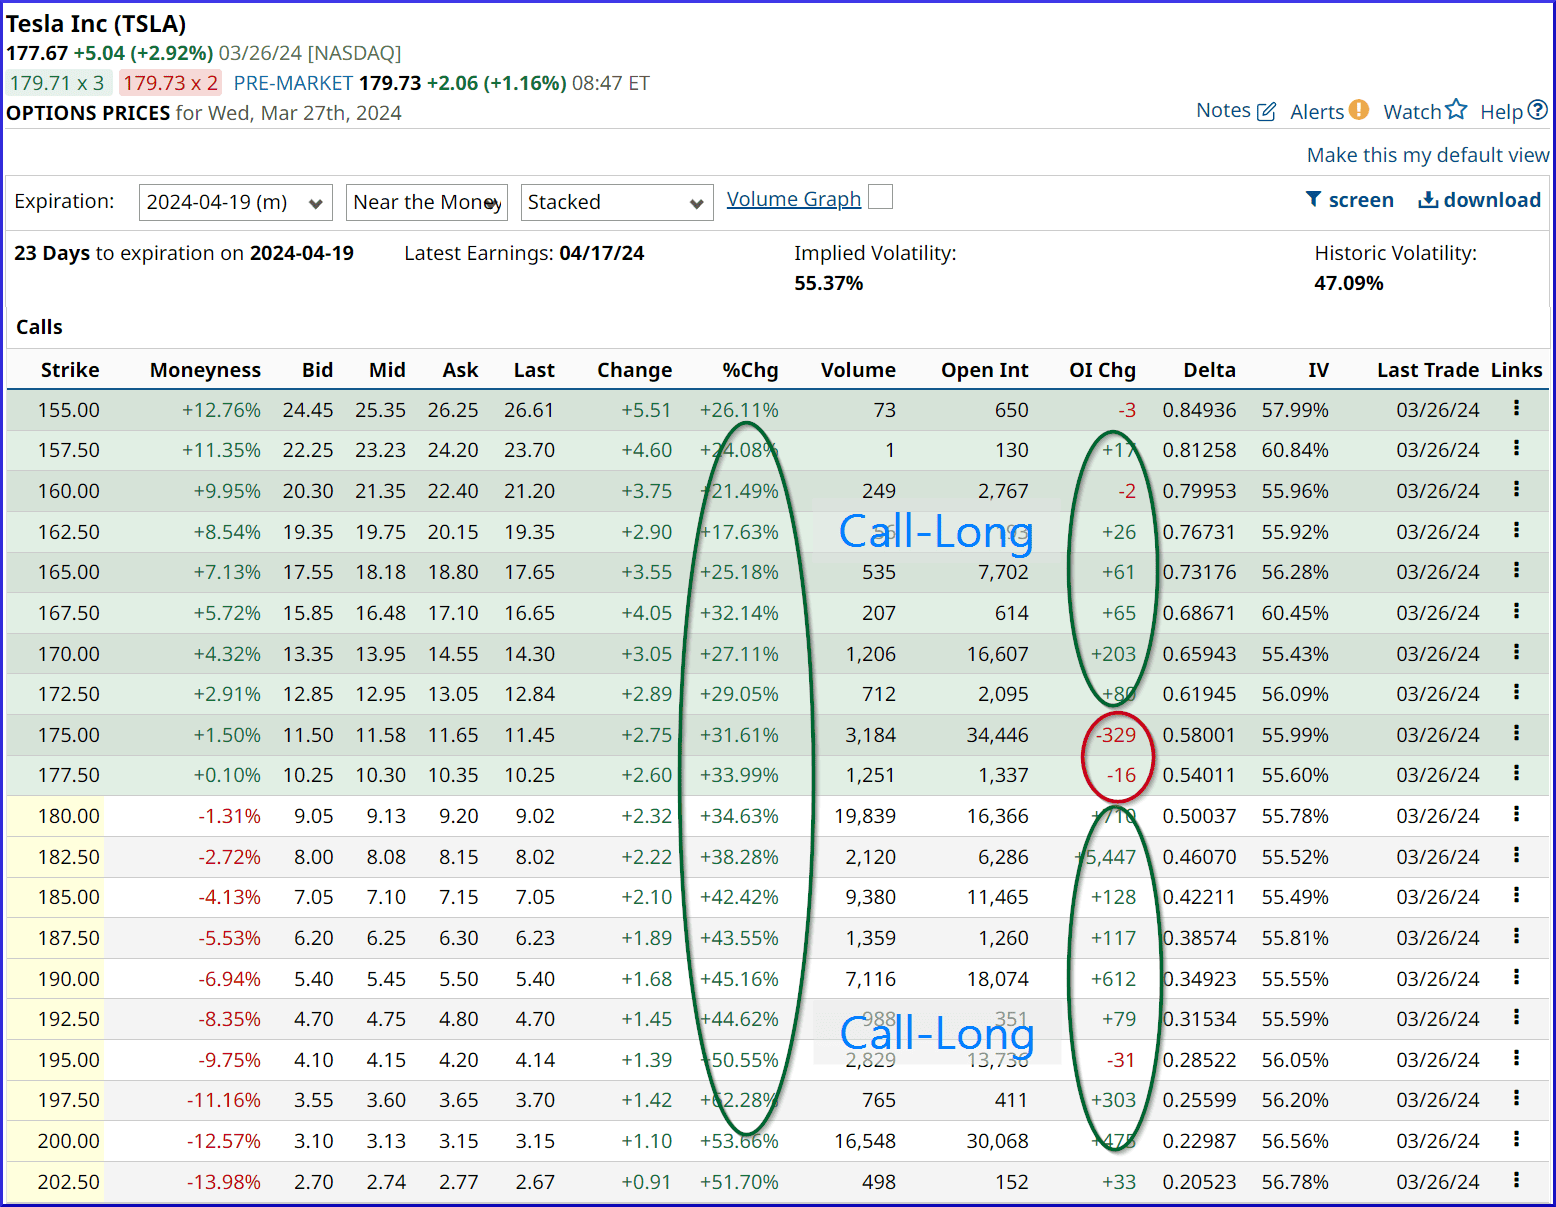
Task: Click the Alerts warning icon
Action: point(1358,110)
